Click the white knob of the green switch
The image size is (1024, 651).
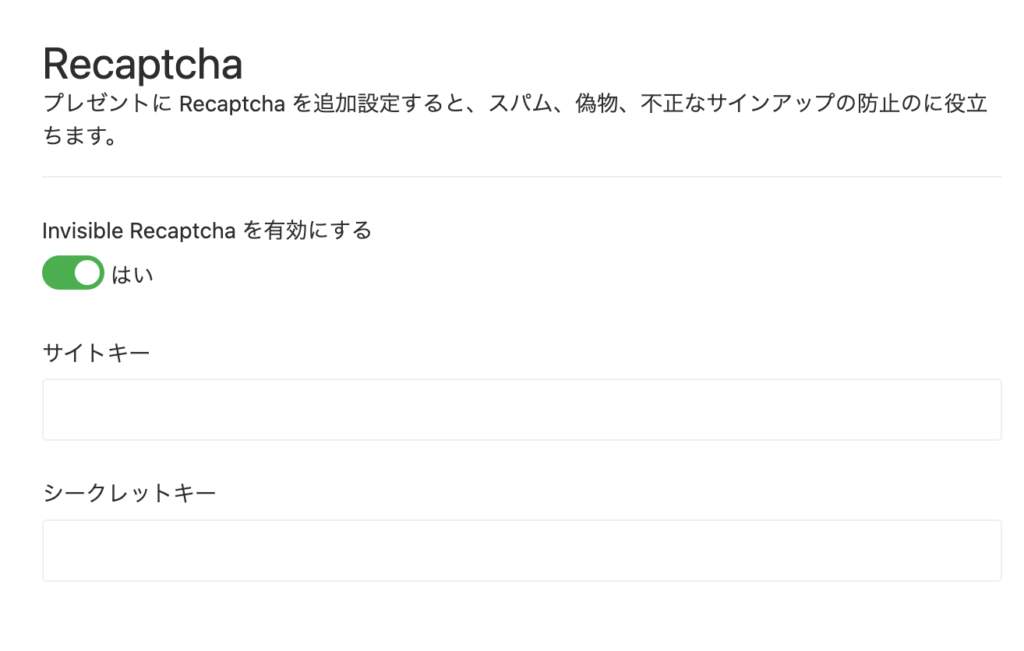(x=88, y=273)
